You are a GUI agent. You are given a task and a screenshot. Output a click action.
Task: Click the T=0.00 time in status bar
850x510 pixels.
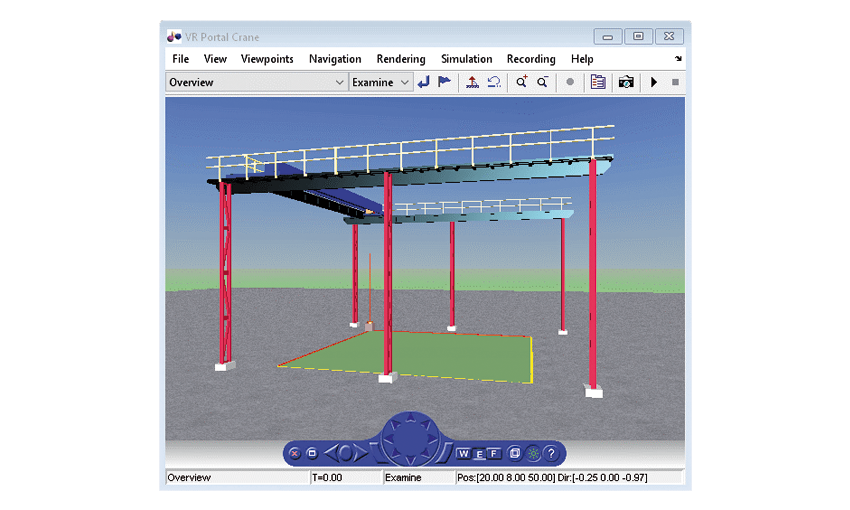(327, 477)
